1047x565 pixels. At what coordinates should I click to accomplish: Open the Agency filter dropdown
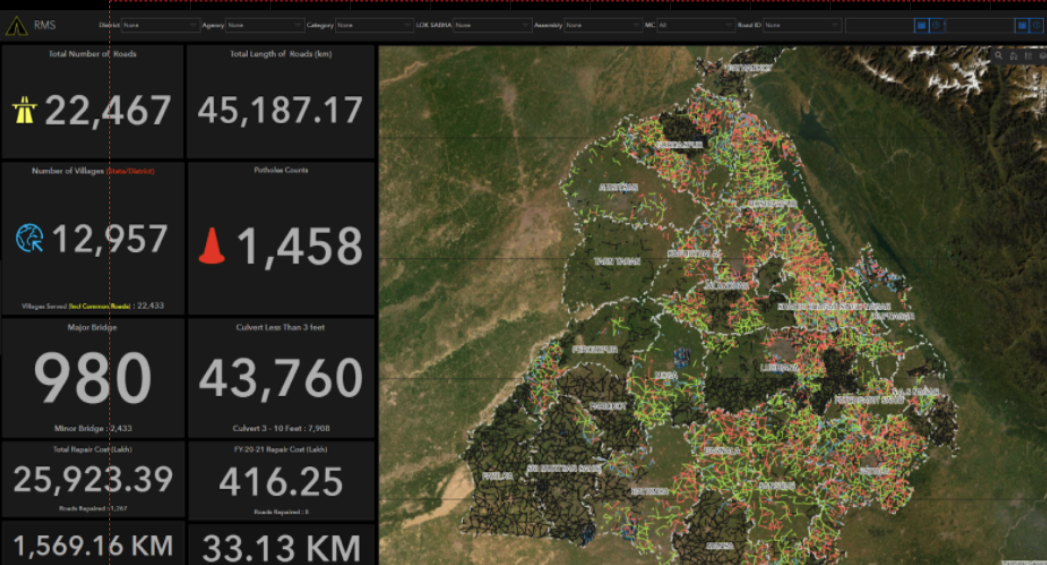(x=264, y=25)
